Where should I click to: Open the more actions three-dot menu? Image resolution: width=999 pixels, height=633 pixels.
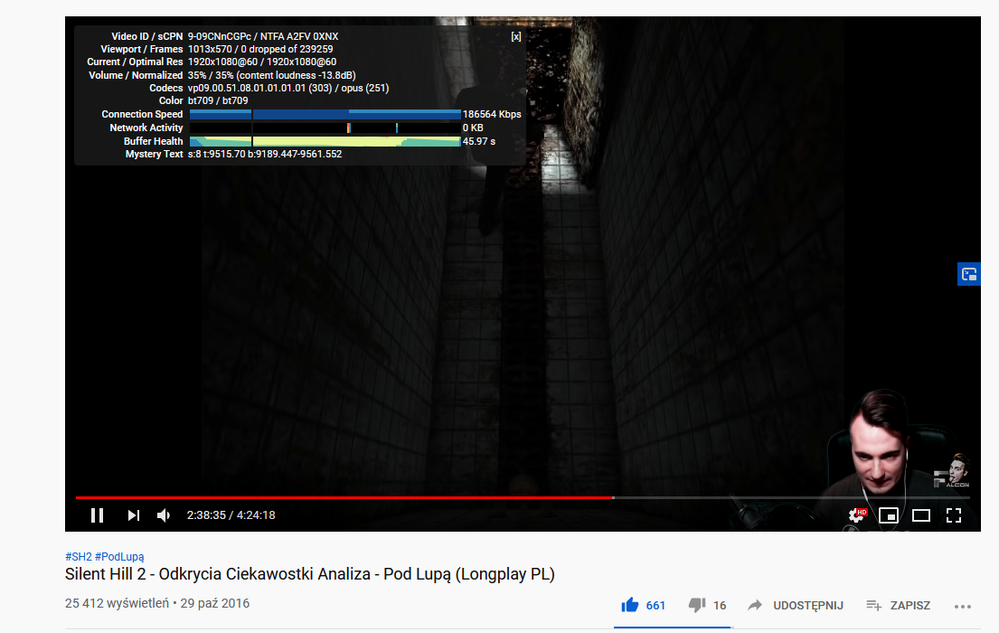963,606
